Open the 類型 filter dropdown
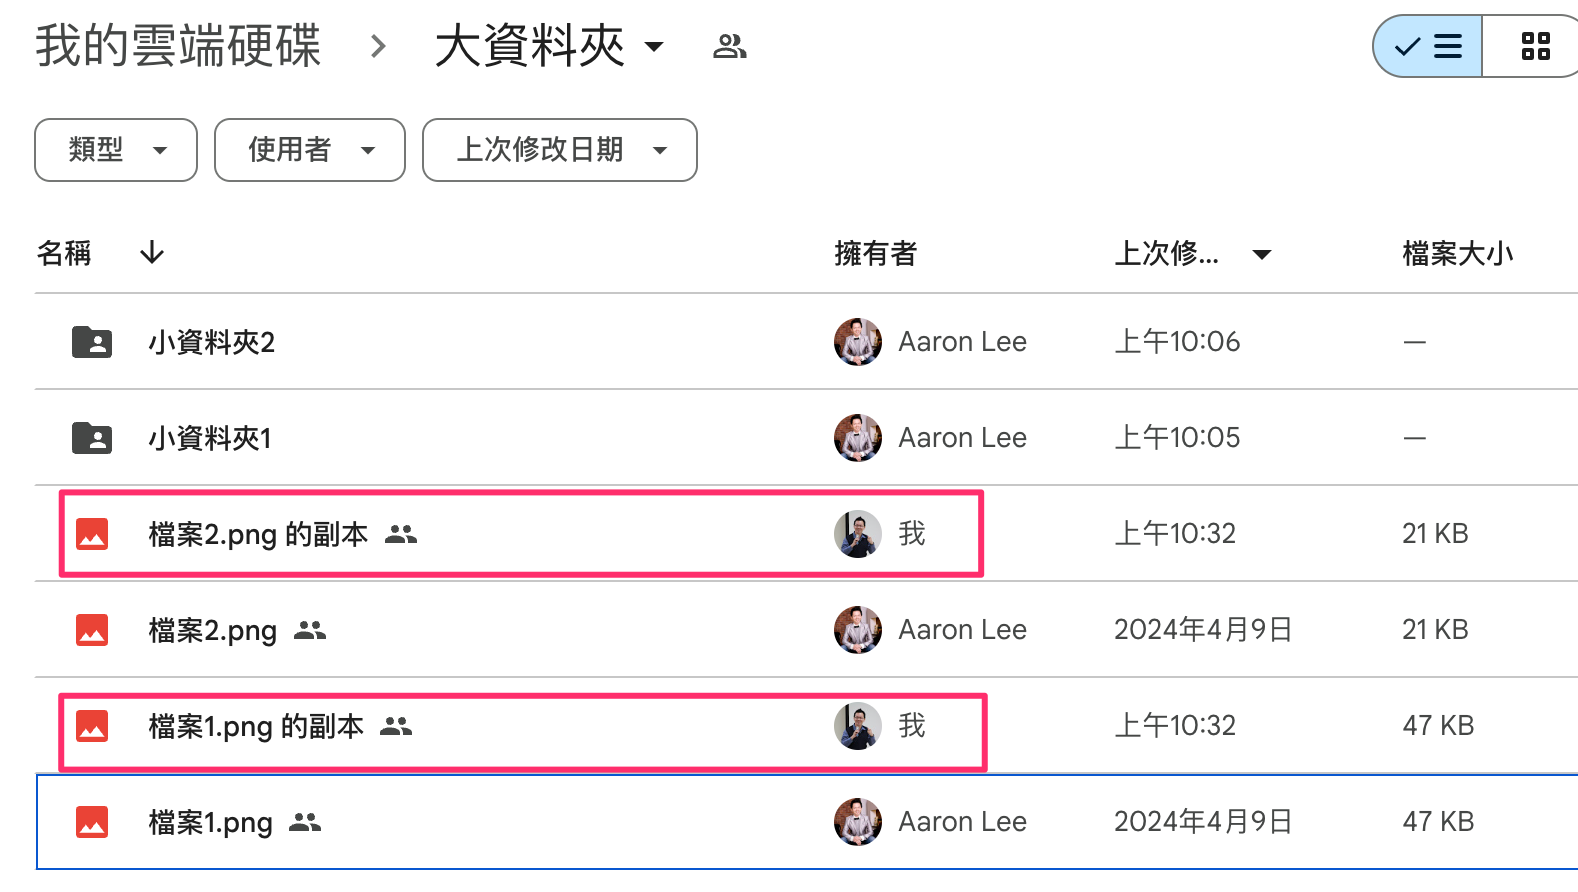This screenshot has width=1578, height=892. (116, 150)
